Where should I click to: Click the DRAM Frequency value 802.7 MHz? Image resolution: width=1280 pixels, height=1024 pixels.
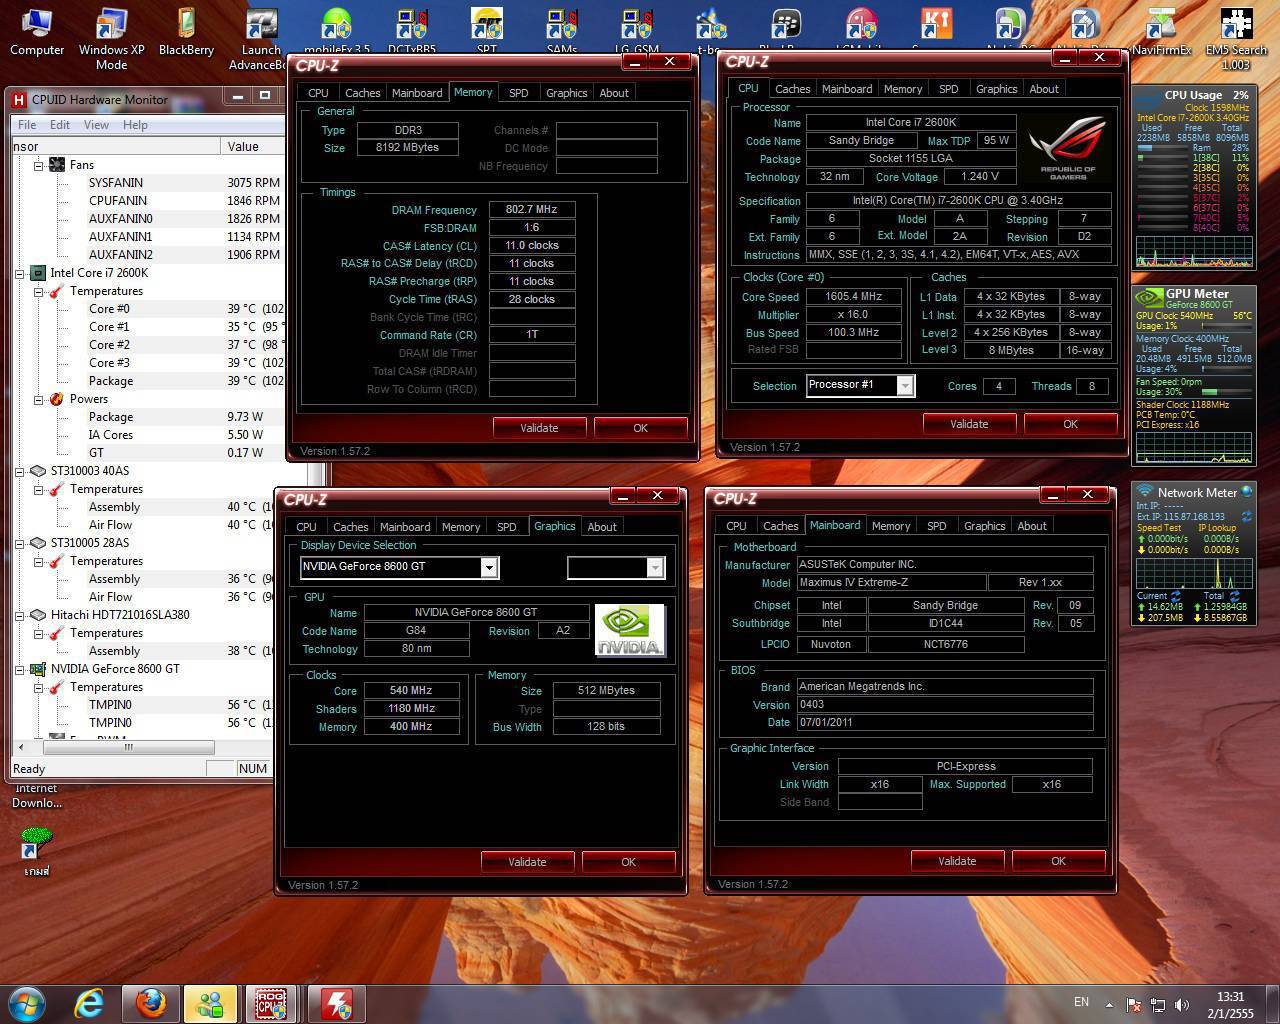(531, 209)
